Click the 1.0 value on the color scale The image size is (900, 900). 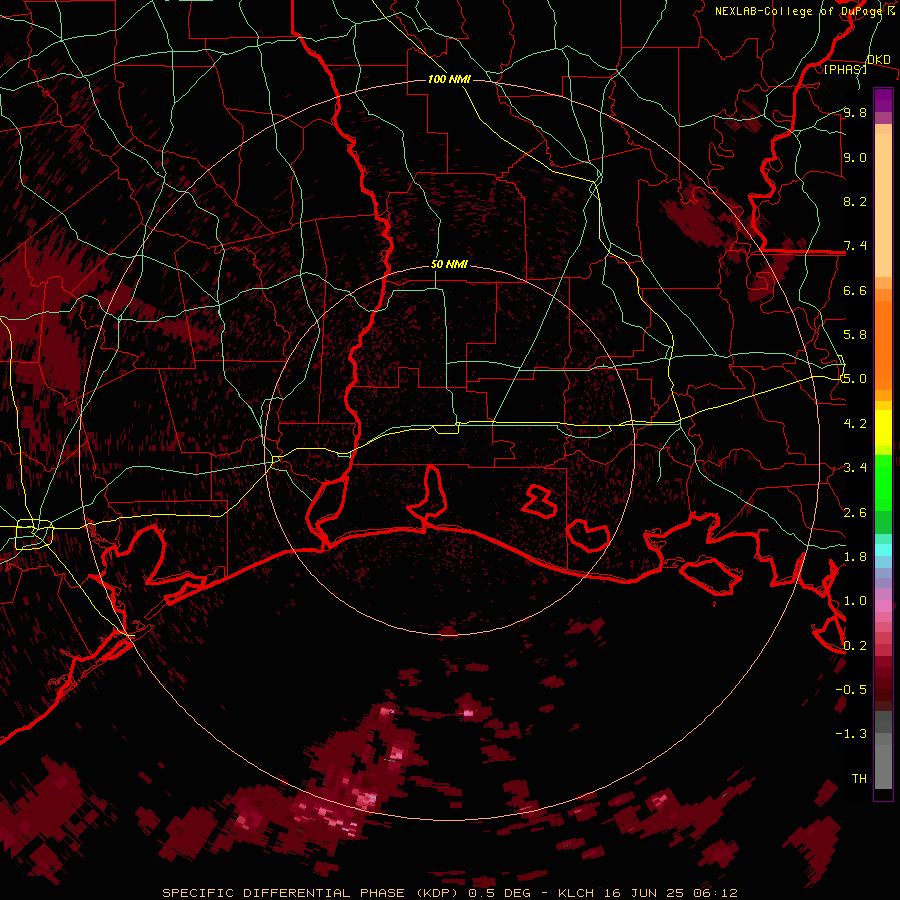point(855,601)
